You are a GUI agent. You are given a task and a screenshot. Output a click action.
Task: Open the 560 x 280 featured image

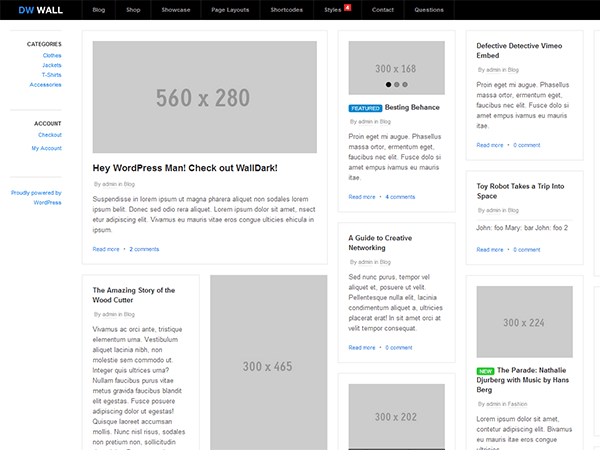(204, 97)
